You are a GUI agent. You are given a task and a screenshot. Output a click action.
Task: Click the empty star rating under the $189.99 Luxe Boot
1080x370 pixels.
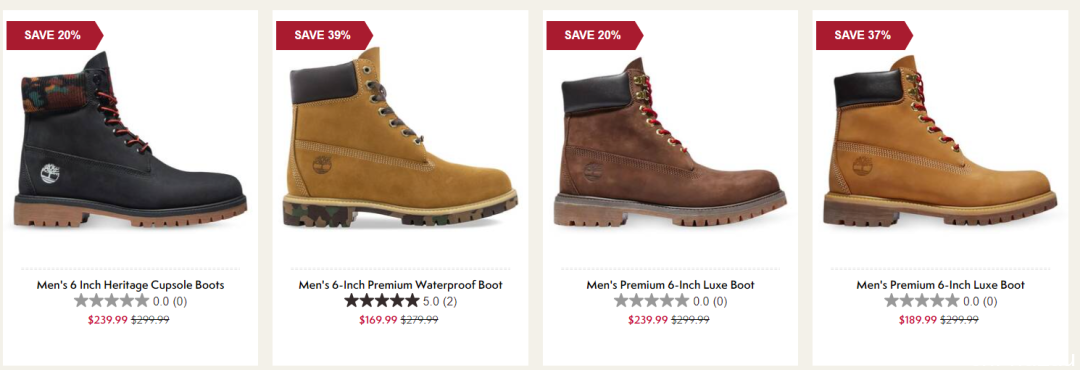point(922,301)
